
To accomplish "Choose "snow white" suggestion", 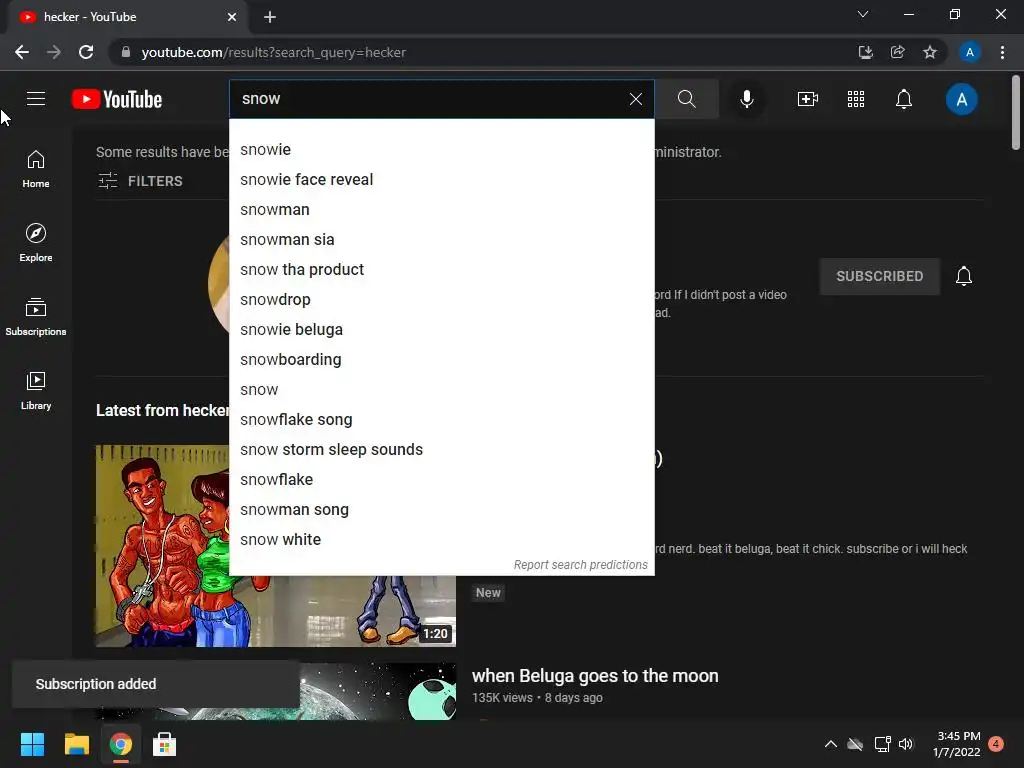I will 441,540.
